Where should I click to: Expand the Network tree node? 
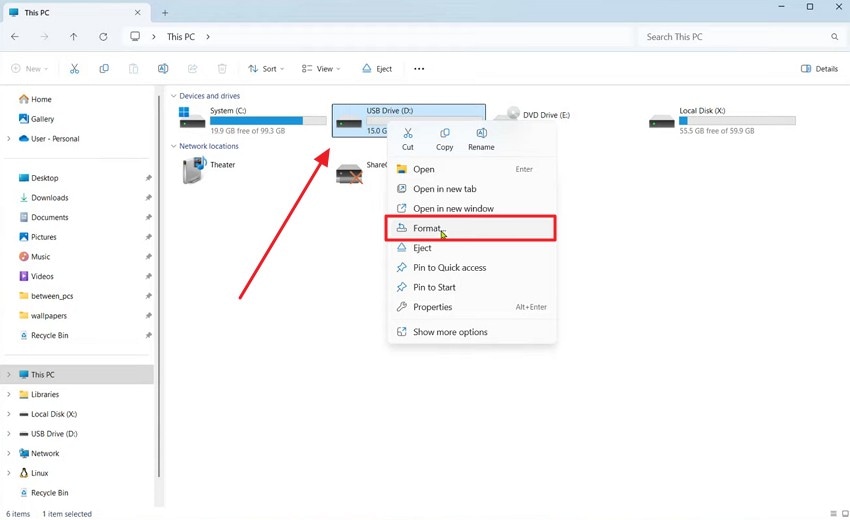tap(9, 453)
